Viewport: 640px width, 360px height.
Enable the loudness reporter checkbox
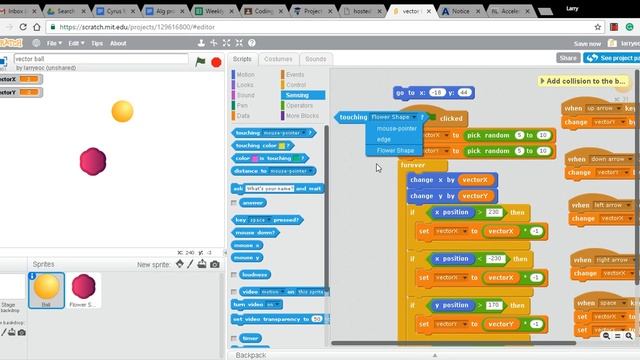tap(234, 275)
